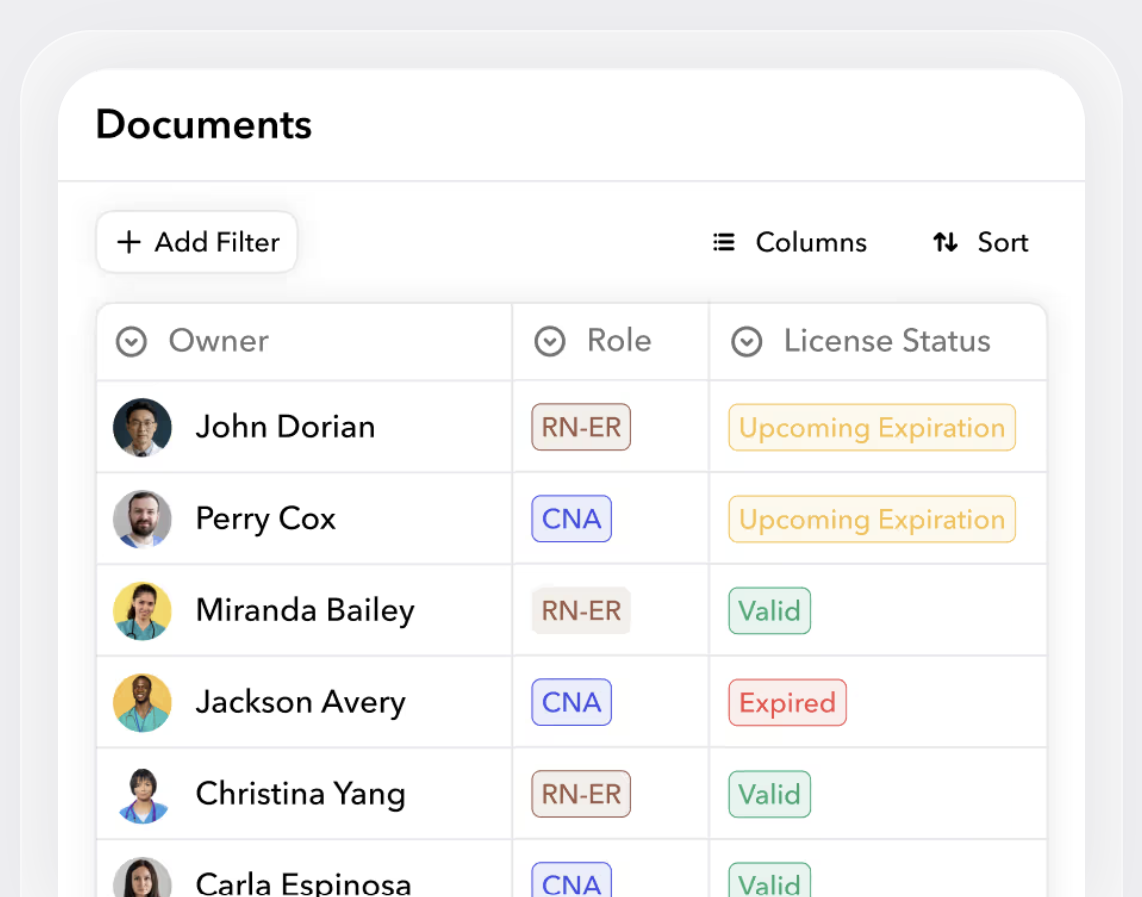Click Carla Espinosa's Valid status badge
This screenshot has width=1142, height=897.
(770, 880)
